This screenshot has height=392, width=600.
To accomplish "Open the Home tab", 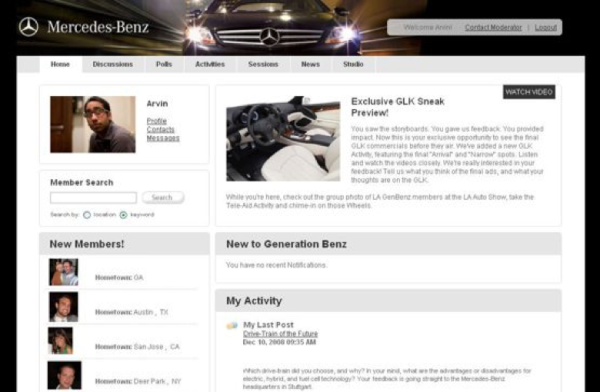I will [60, 64].
